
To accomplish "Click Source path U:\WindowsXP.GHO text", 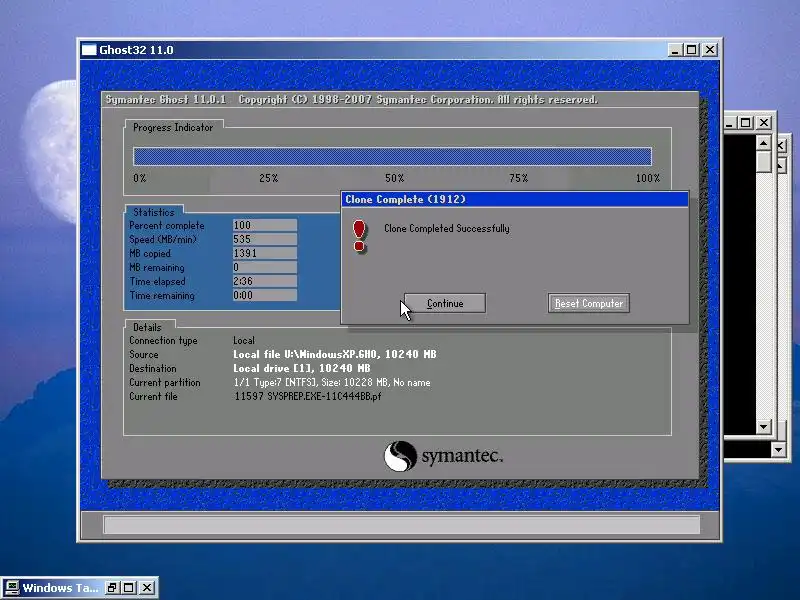I will [335, 354].
